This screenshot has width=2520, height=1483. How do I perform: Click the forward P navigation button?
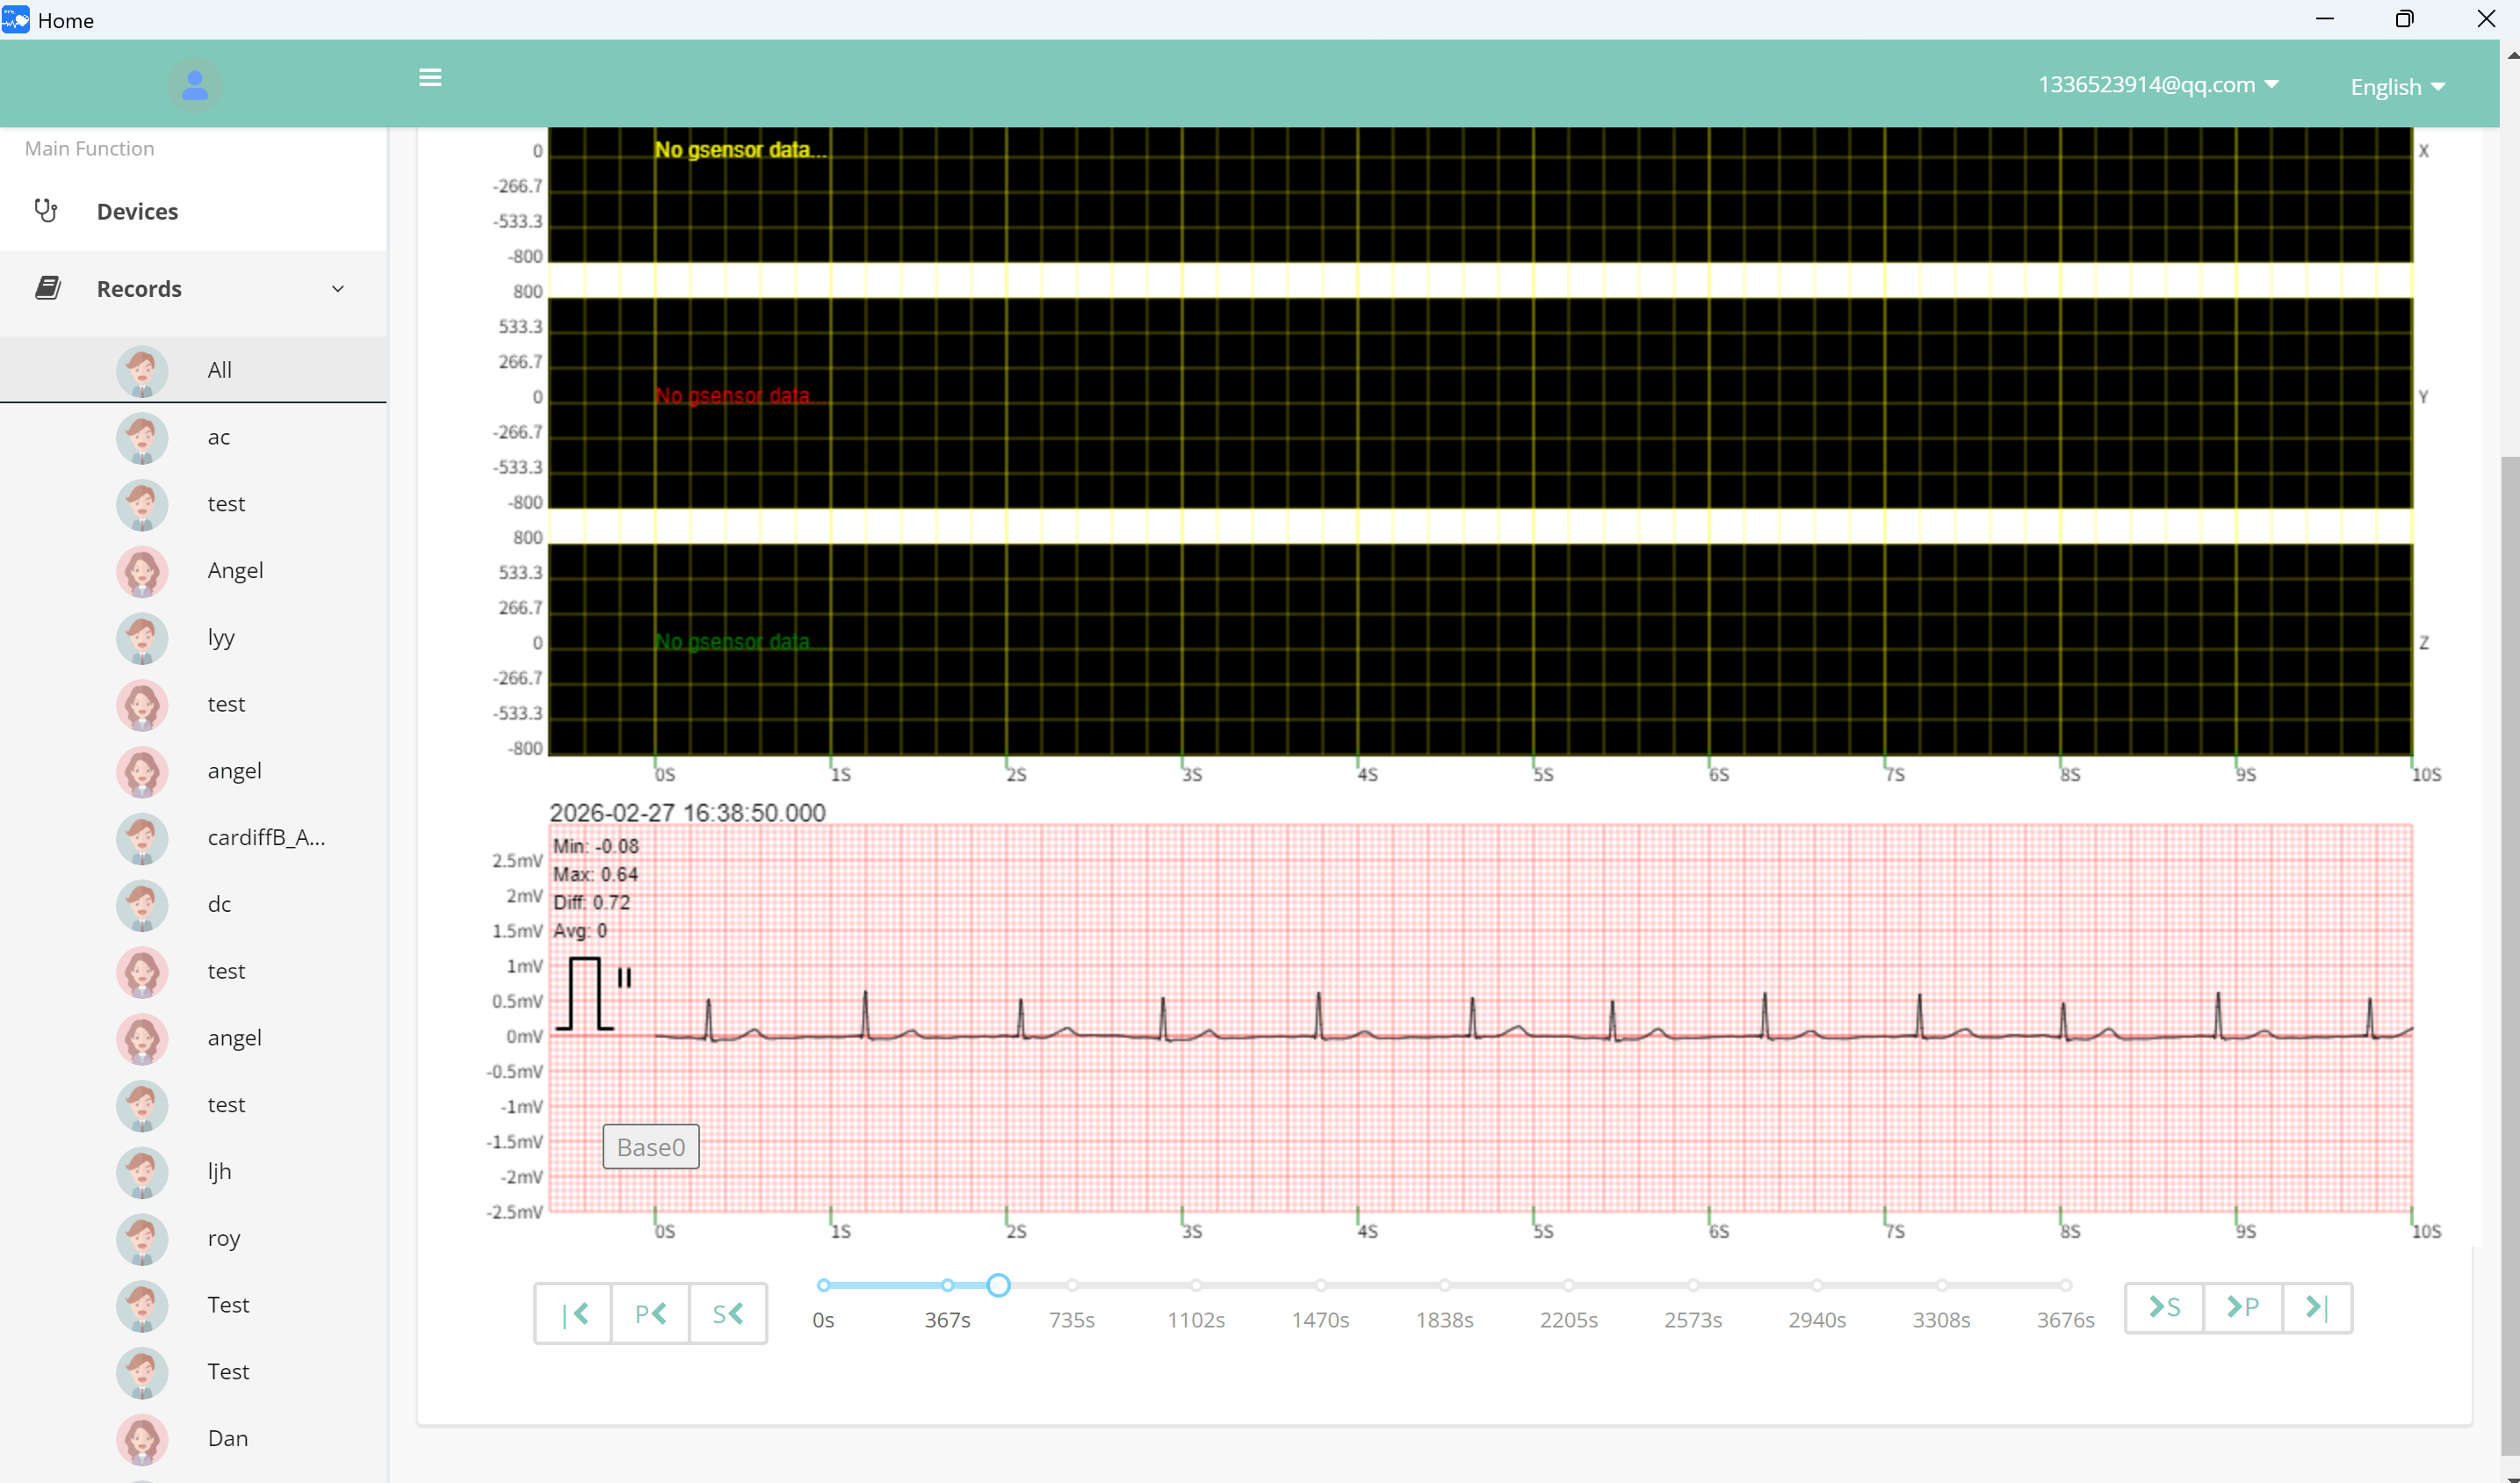click(2243, 1307)
